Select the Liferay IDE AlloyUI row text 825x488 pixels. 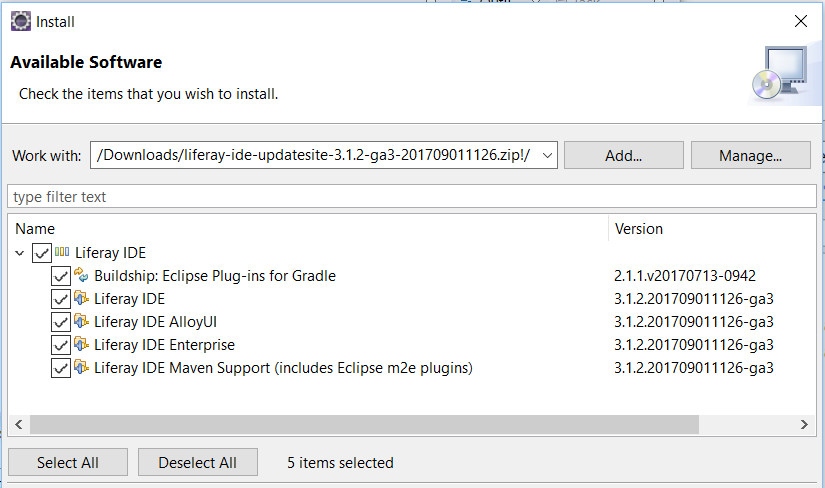click(x=155, y=322)
